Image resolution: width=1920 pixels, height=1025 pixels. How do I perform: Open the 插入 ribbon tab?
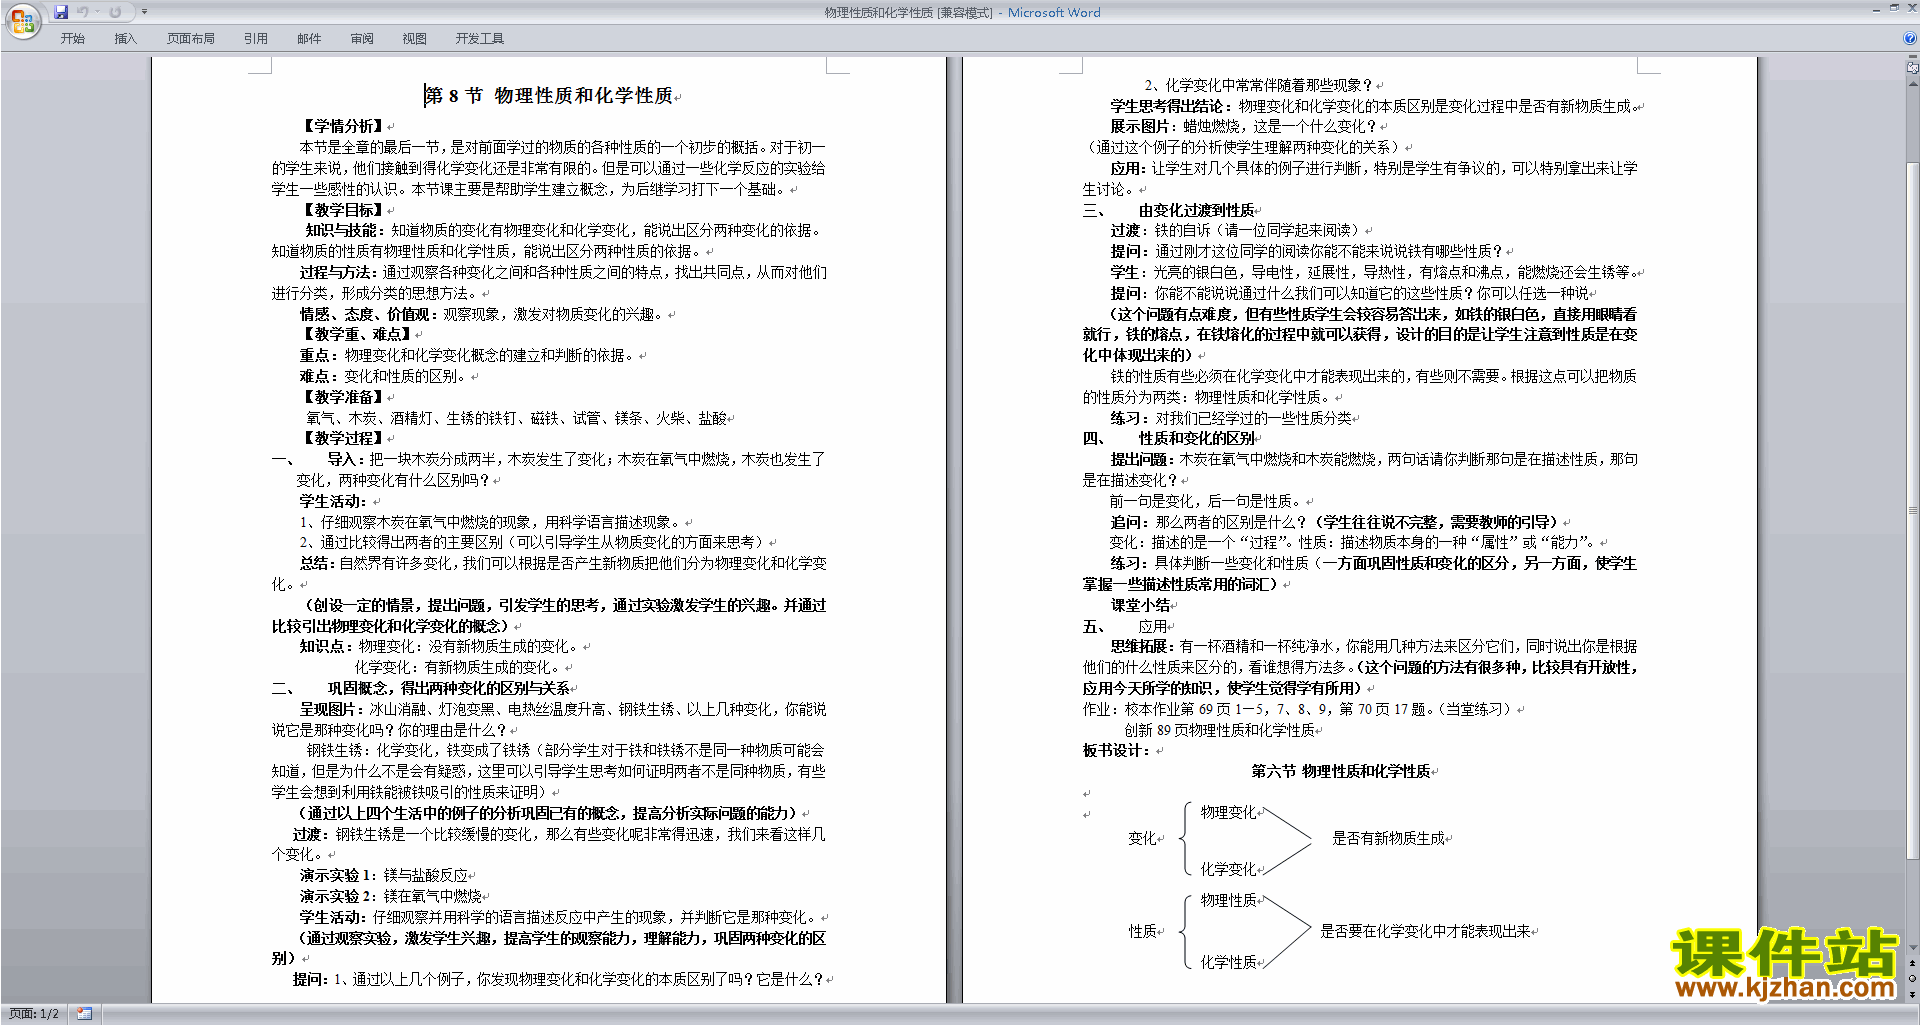tap(125, 38)
